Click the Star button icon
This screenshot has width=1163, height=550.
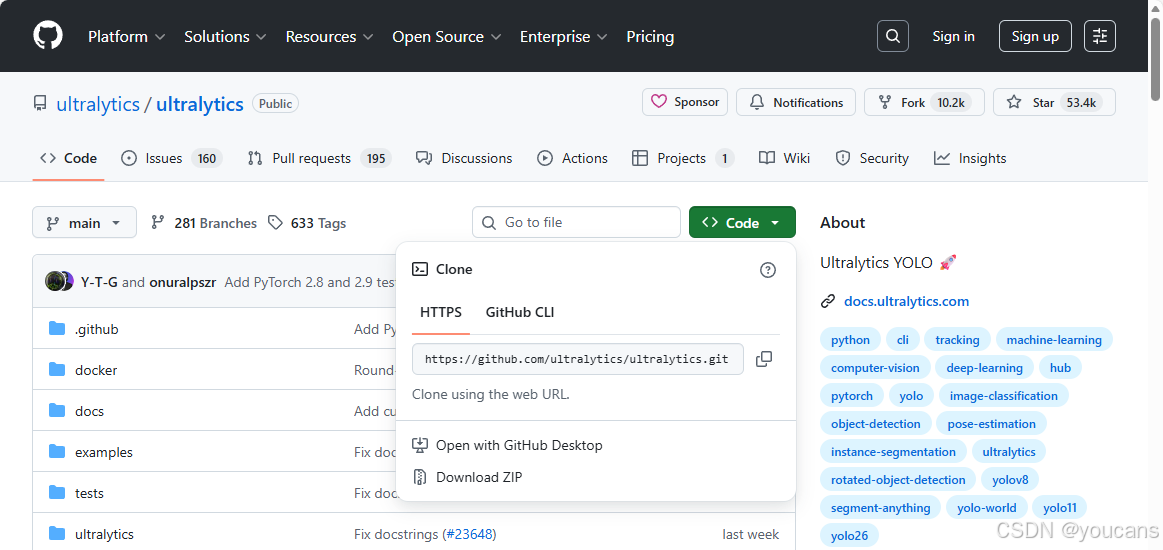(x=1014, y=102)
